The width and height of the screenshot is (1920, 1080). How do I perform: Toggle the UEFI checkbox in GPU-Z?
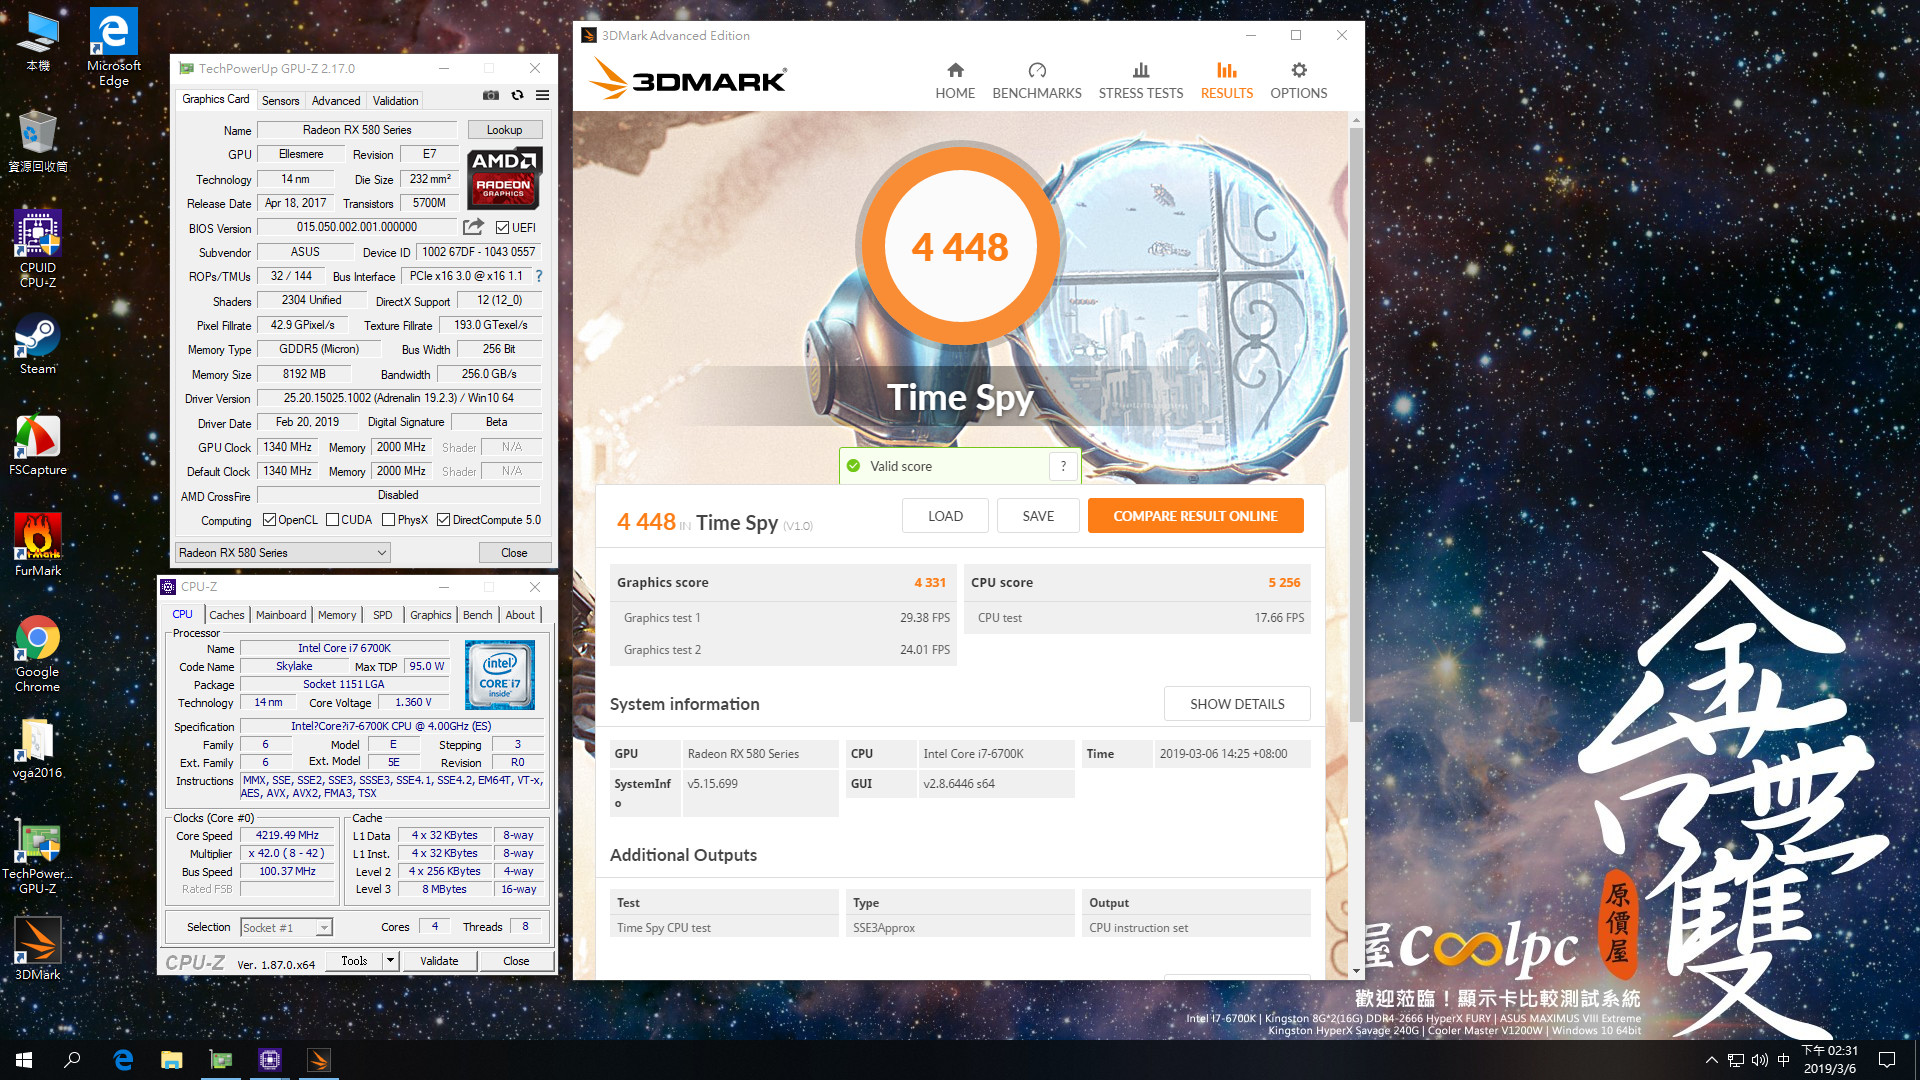click(503, 228)
